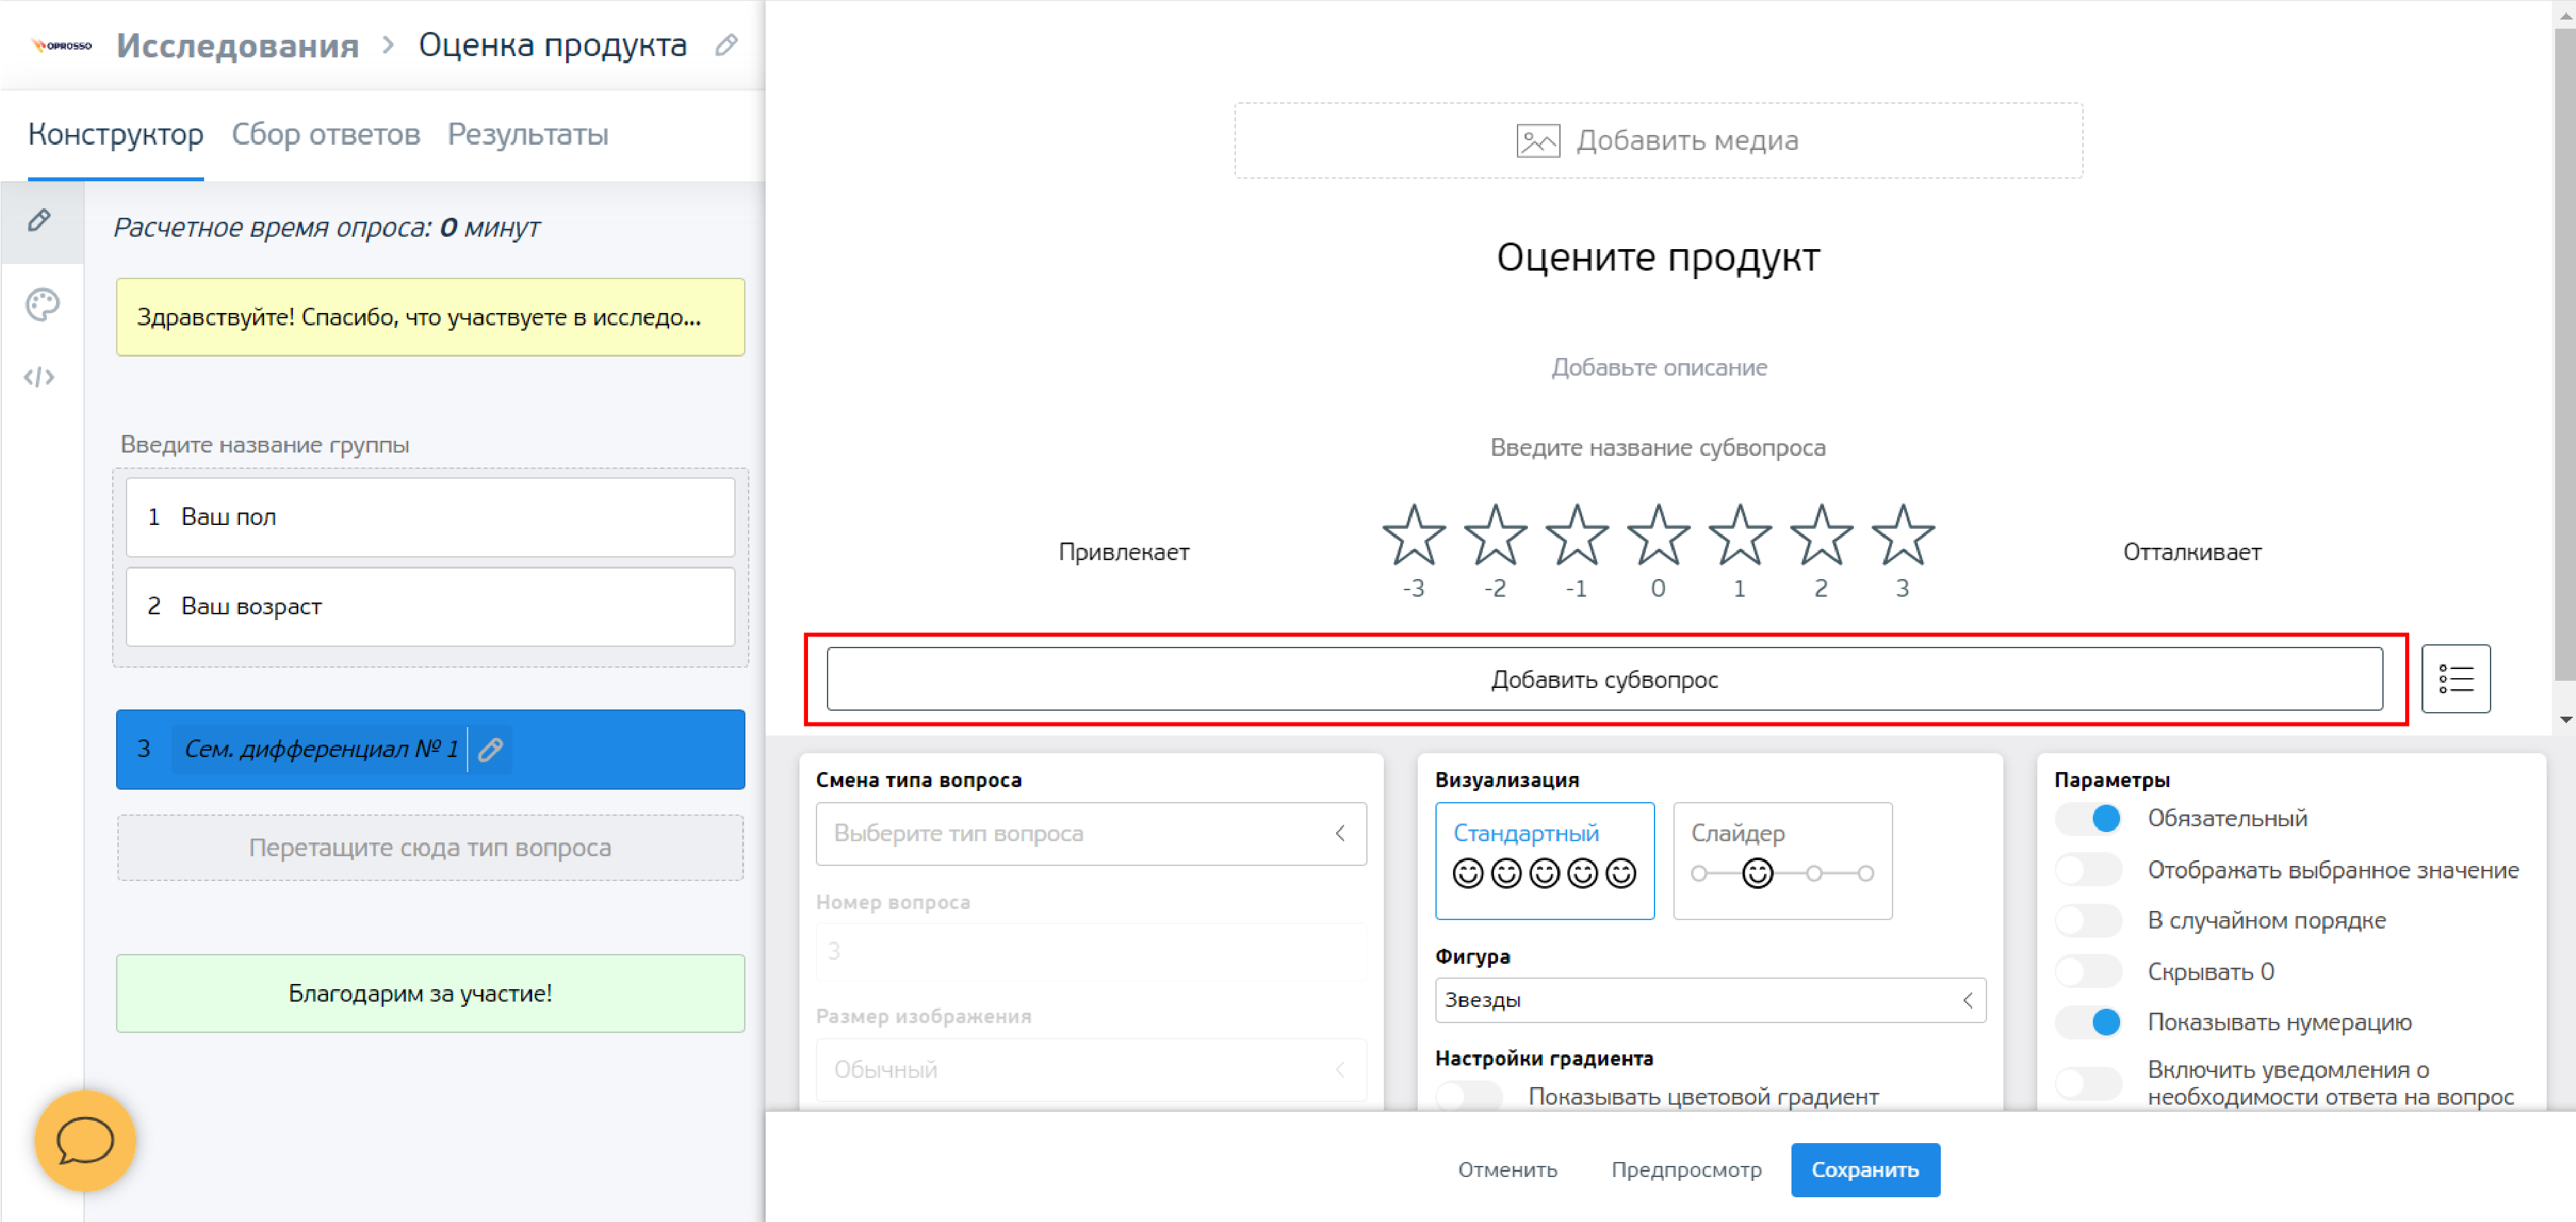The width and height of the screenshot is (2576, 1222).
Task: Select the star labeled 2
Action: point(1821,536)
